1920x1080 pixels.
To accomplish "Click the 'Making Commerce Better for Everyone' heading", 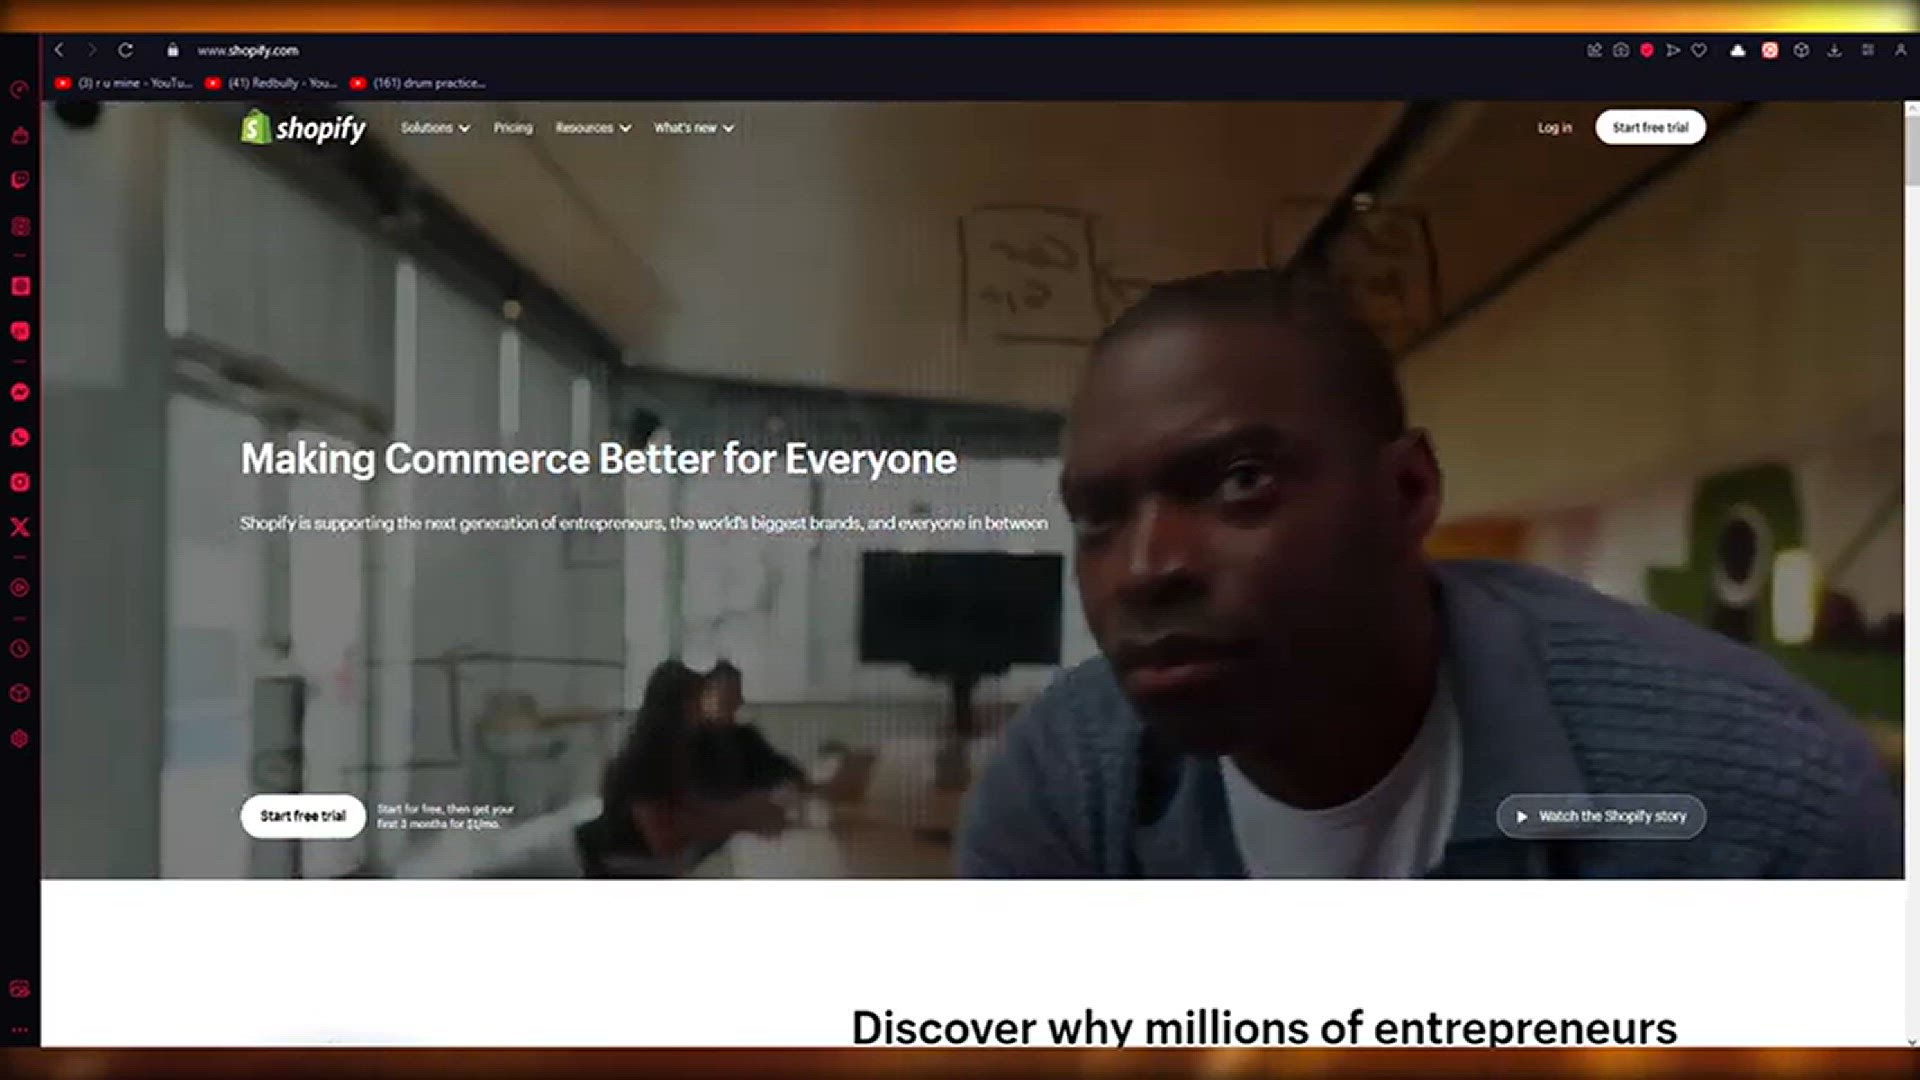I will click(x=598, y=459).
